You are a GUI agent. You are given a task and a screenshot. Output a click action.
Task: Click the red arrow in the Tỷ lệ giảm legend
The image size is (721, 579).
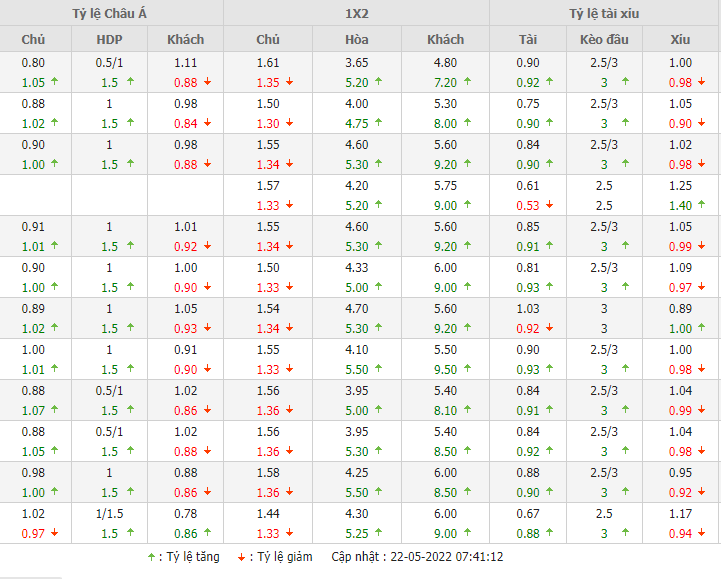point(241,557)
